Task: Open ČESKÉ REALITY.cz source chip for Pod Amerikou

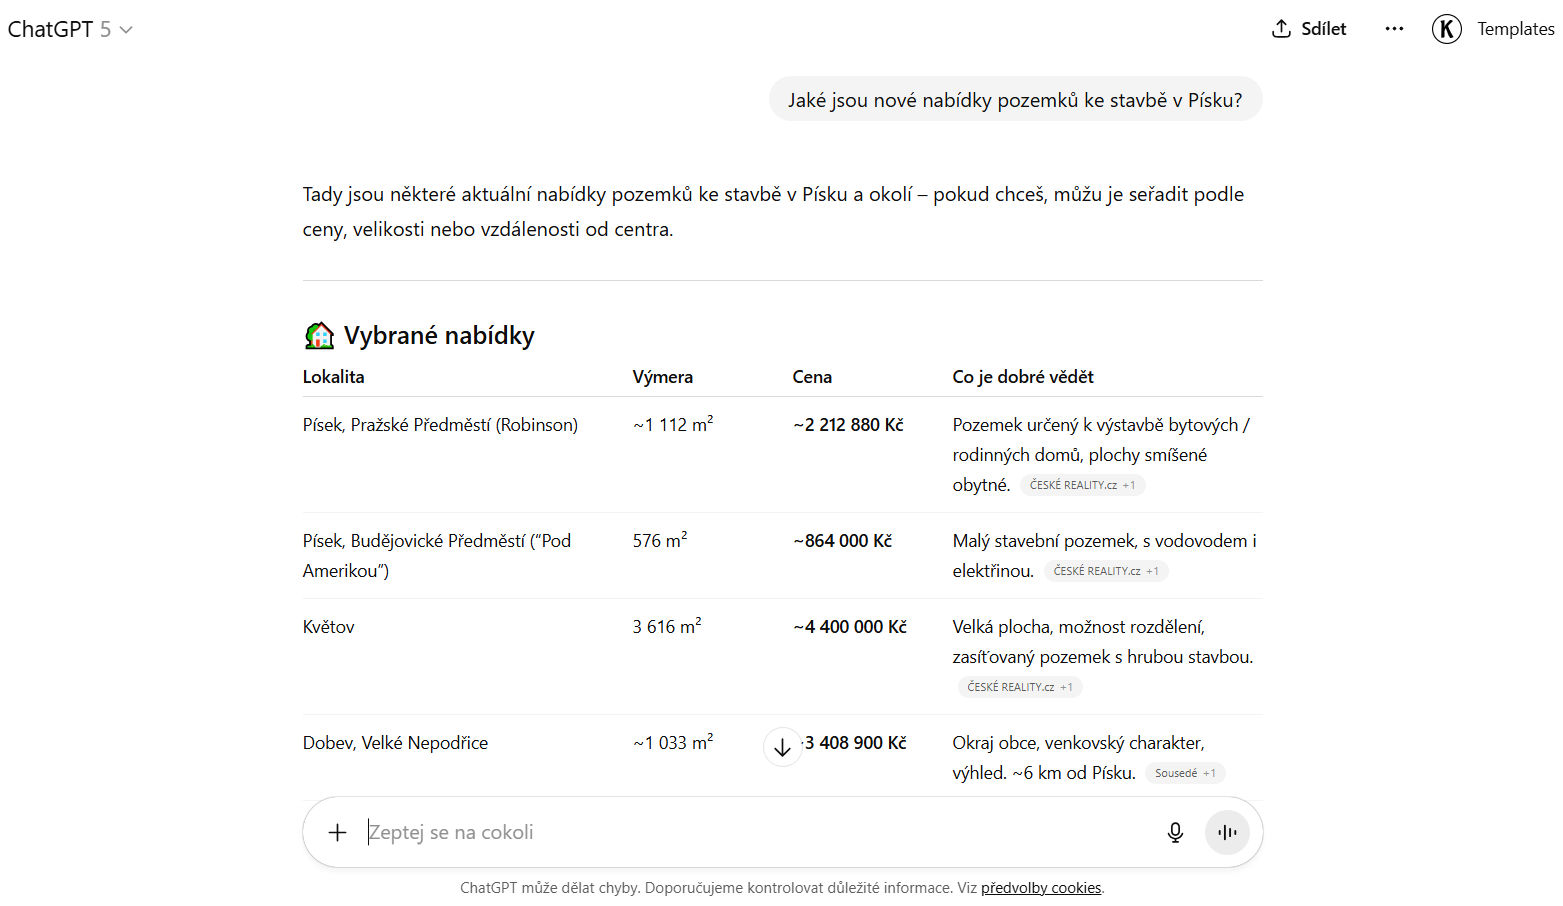Action: coord(1106,571)
